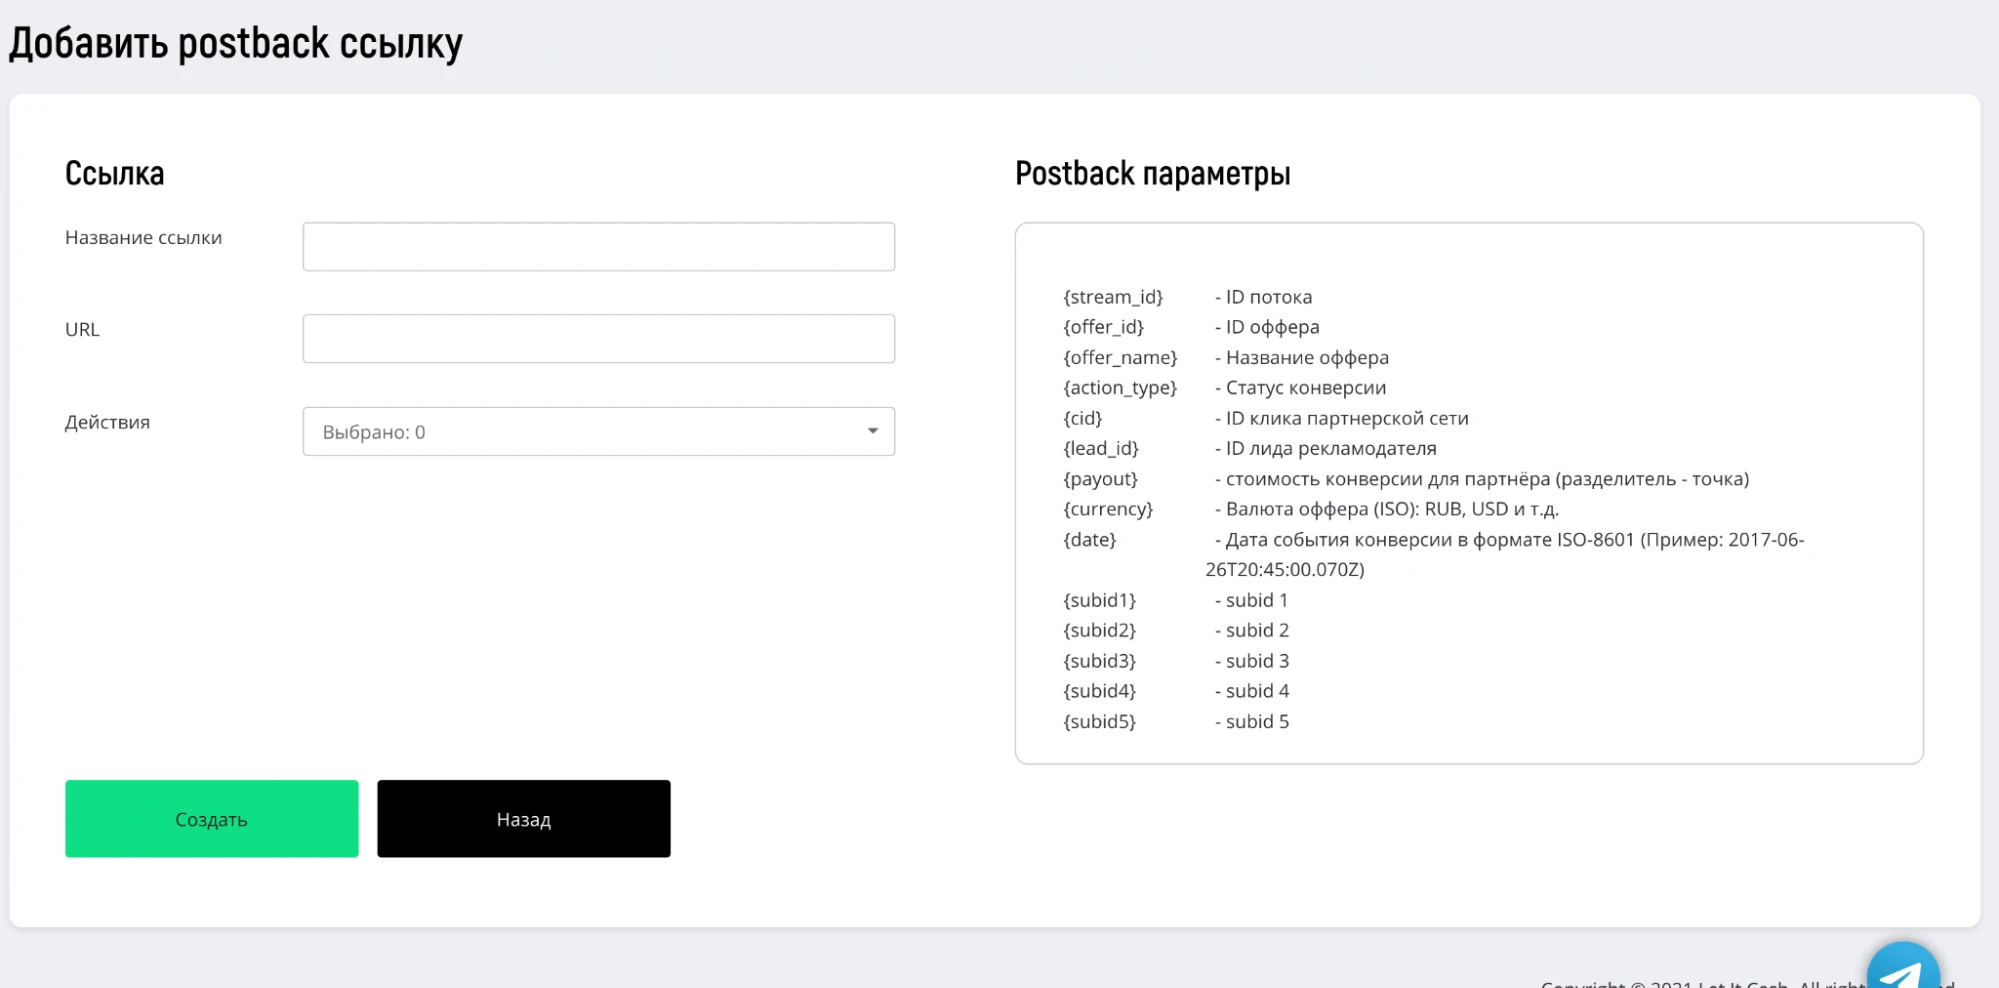
Task: Select the {subid5} parameter text
Action: (x=1099, y=721)
